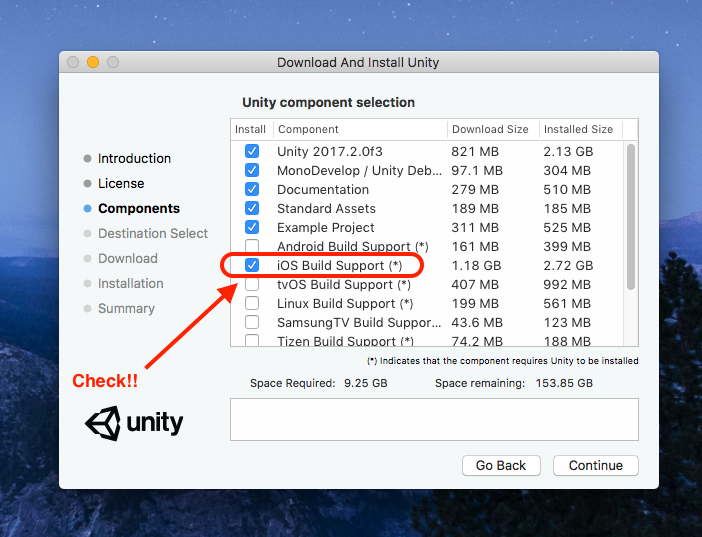The width and height of the screenshot is (702, 537).
Task: Enable SamsungTV Build Support checkbox
Action: 252,322
